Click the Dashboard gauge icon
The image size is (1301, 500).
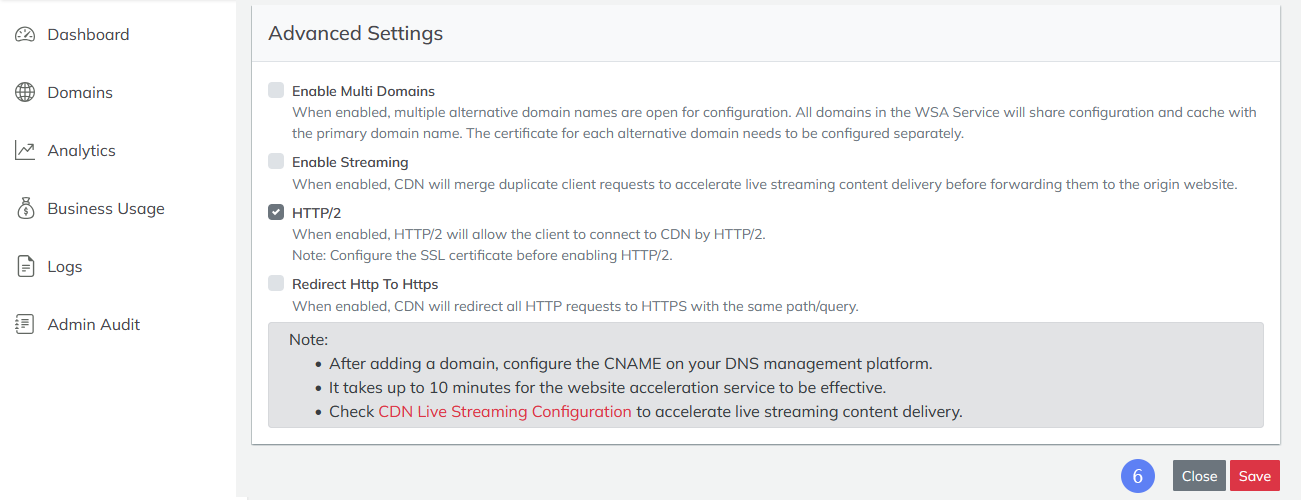point(25,35)
